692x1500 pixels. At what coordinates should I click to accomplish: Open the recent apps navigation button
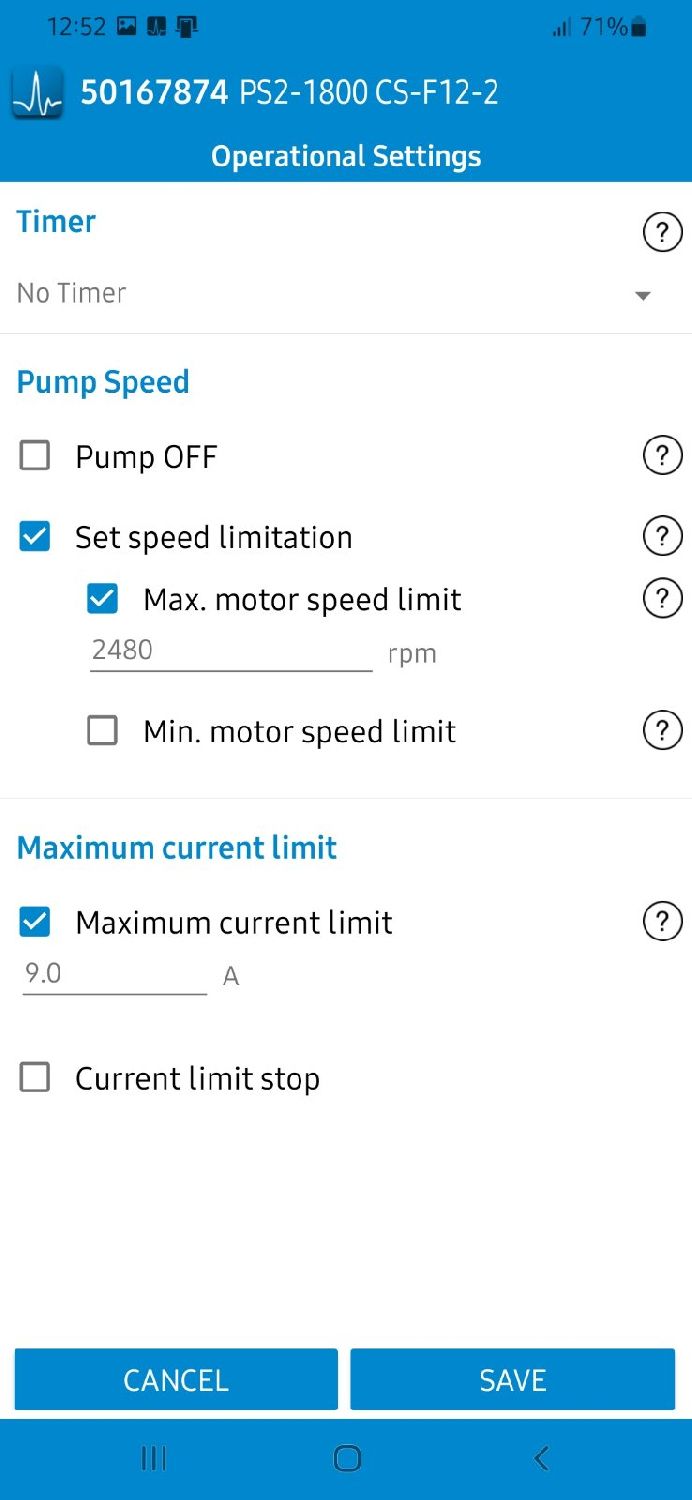pos(153,1458)
